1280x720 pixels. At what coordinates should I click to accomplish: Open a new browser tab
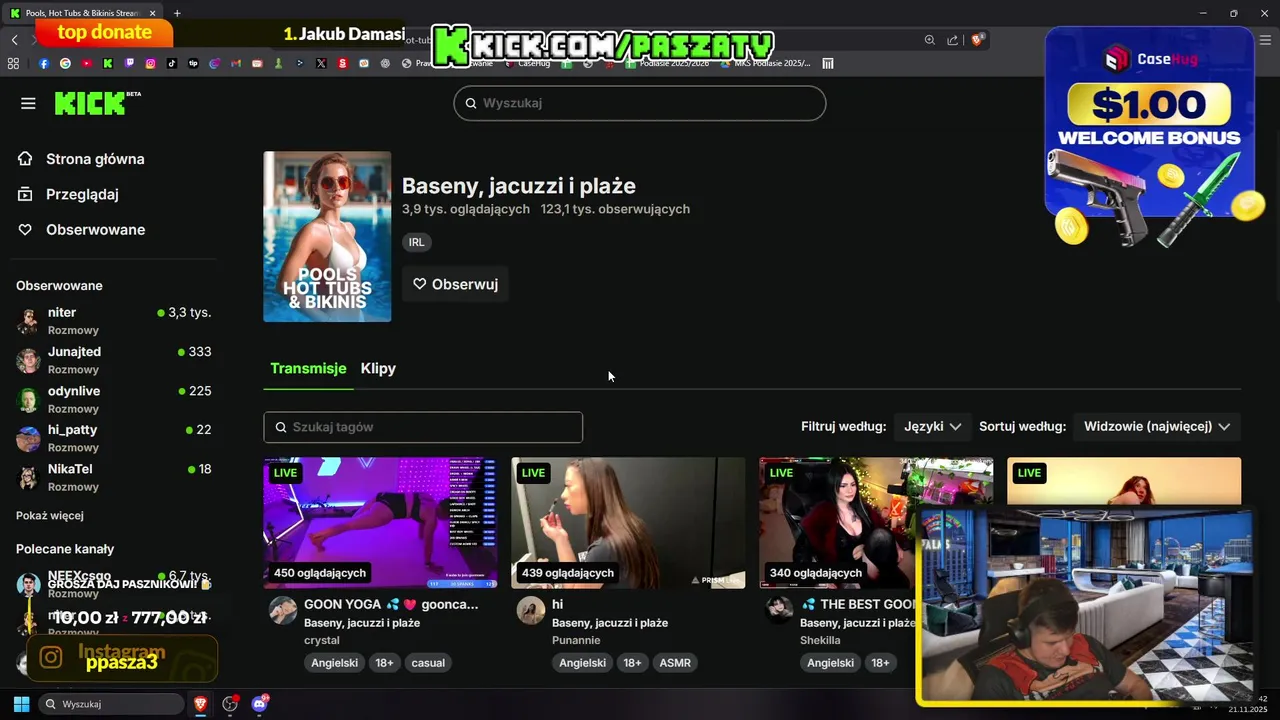click(177, 13)
